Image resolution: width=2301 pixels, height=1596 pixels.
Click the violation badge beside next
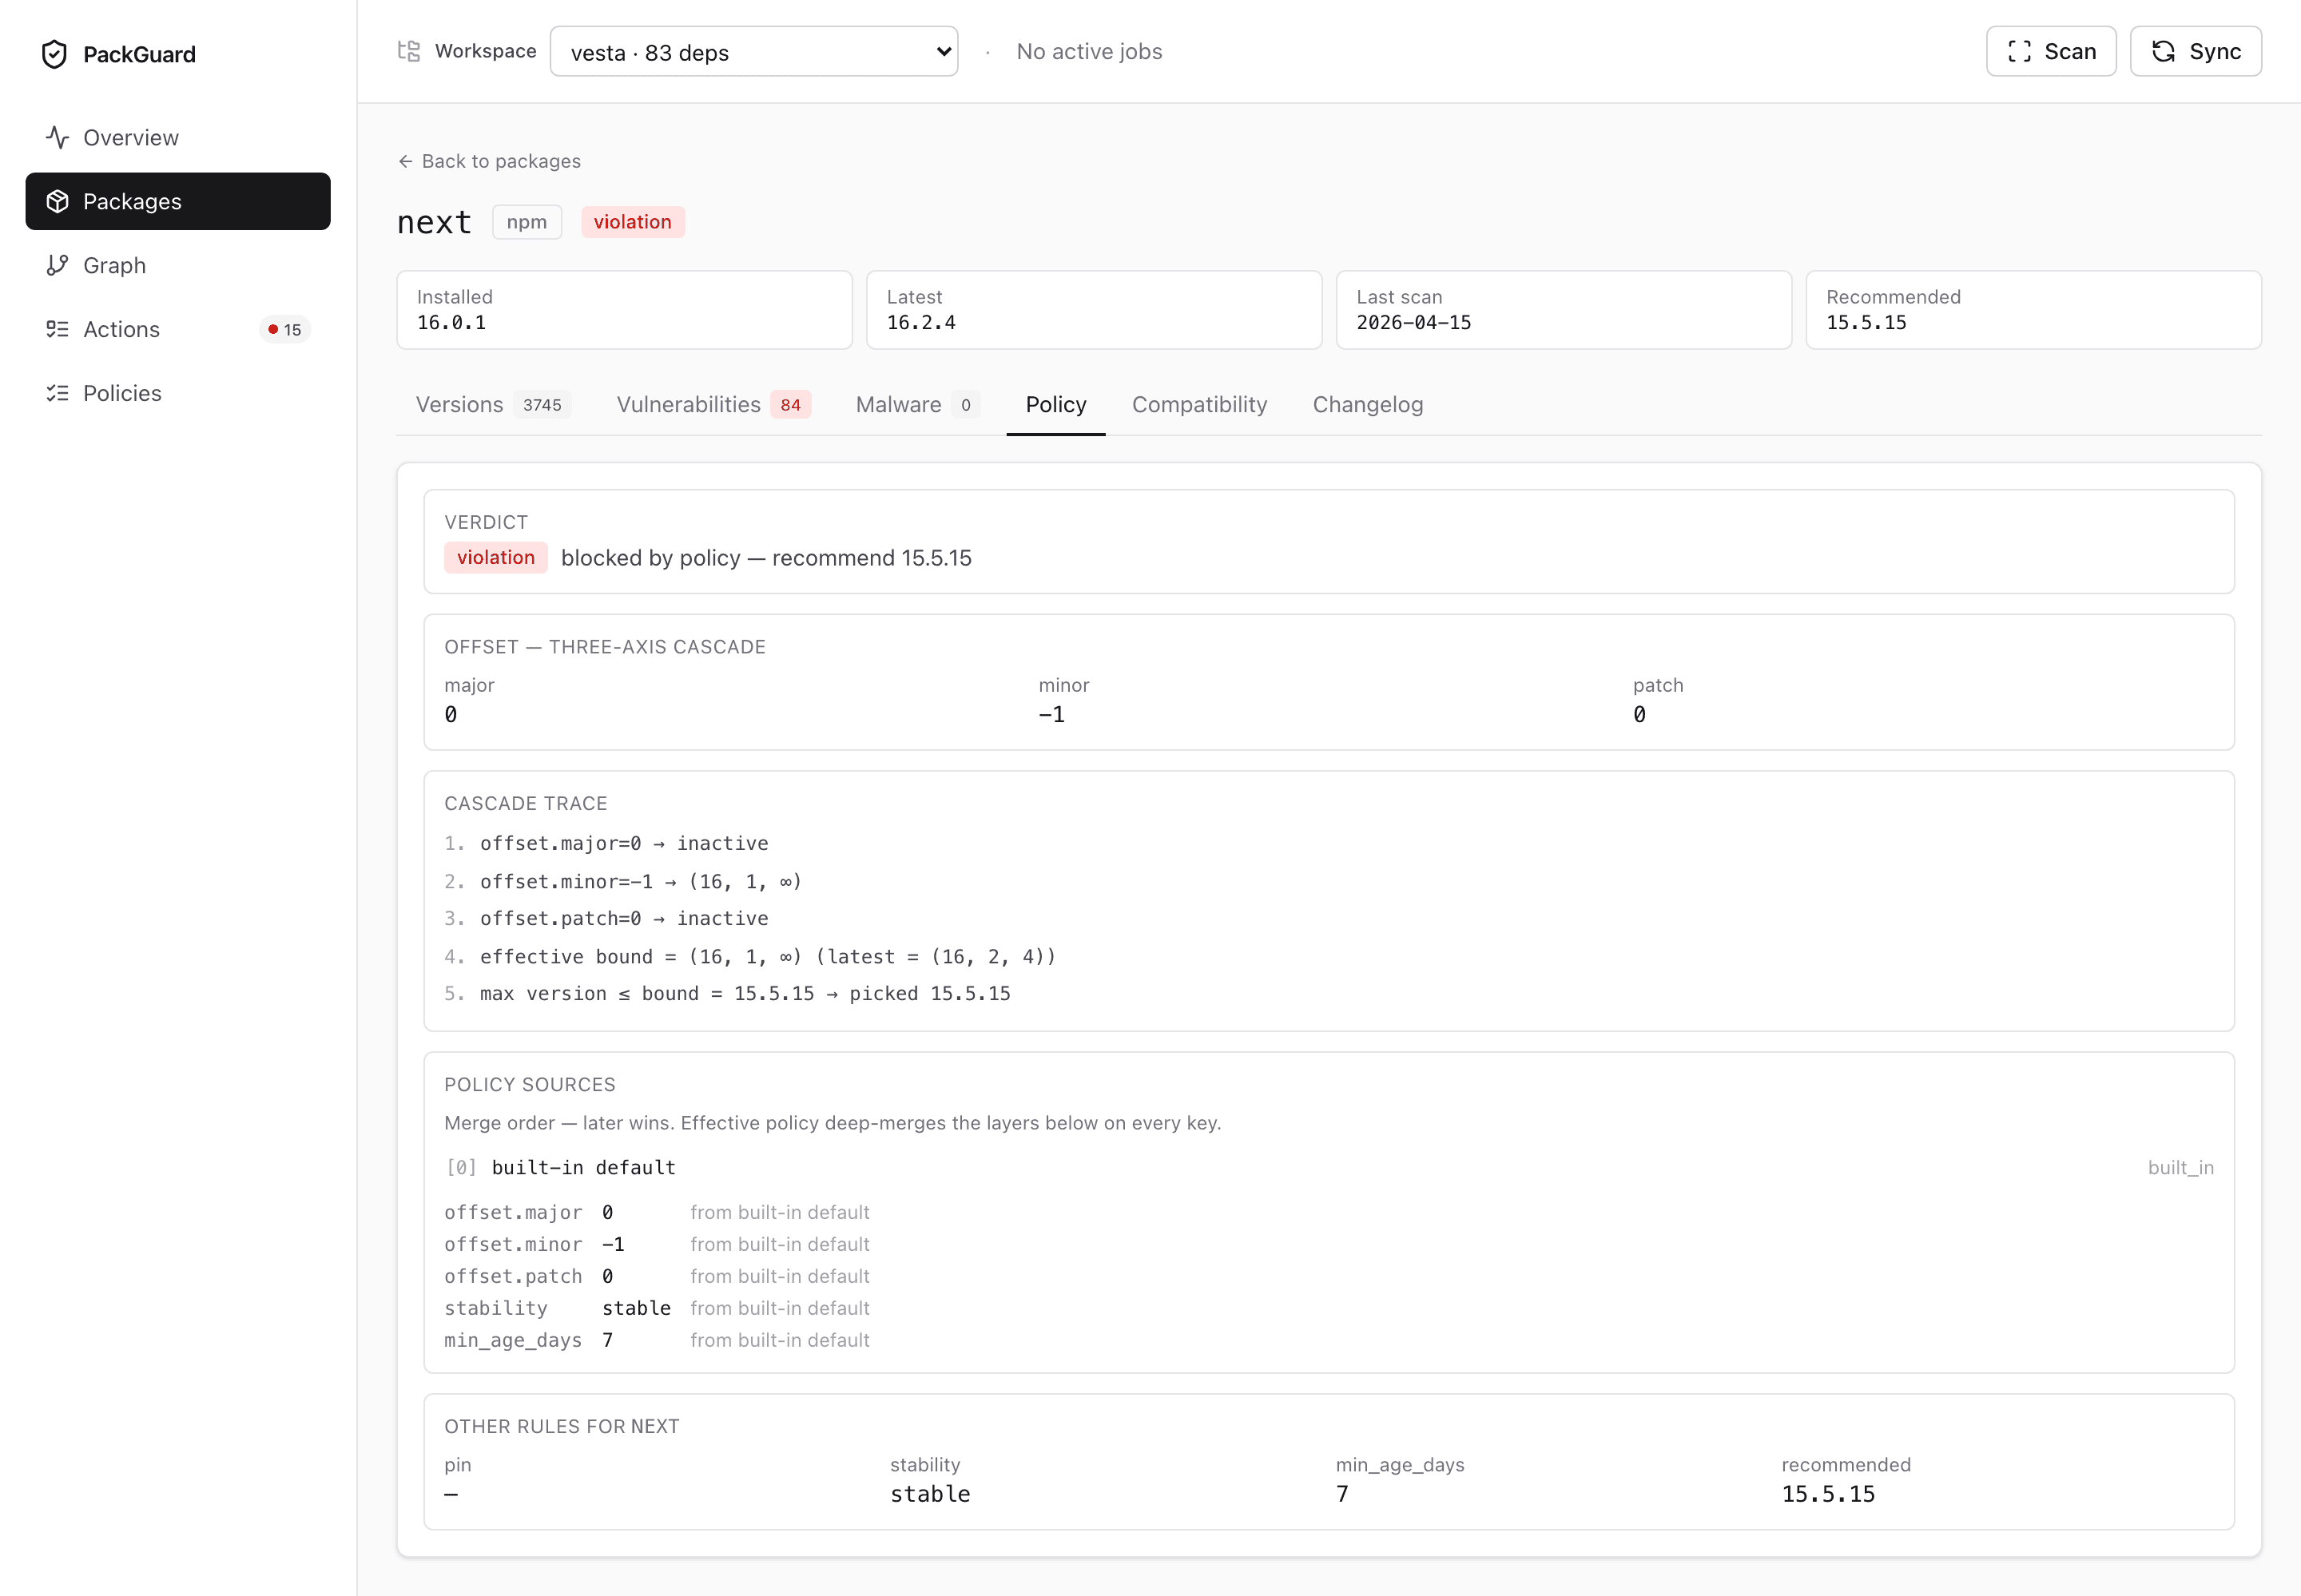[633, 222]
